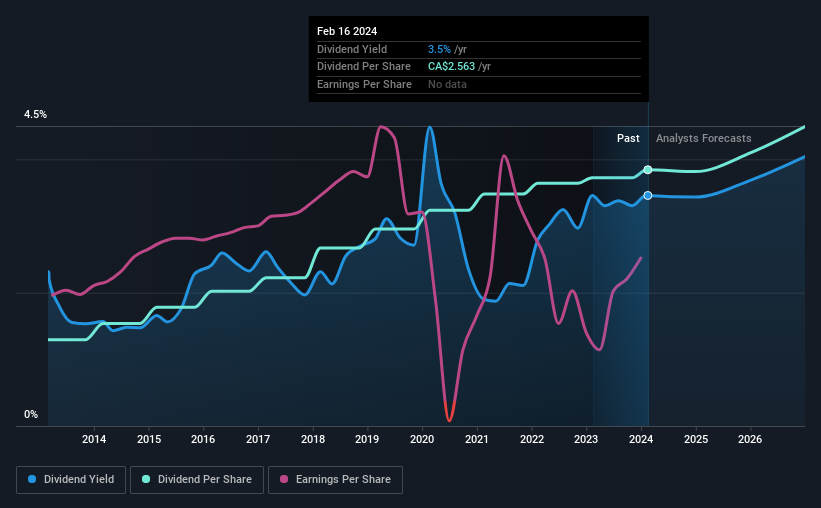The height and width of the screenshot is (508, 821).
Task: Click the 2017 label on the time axis
Action: tap(258, 439)
